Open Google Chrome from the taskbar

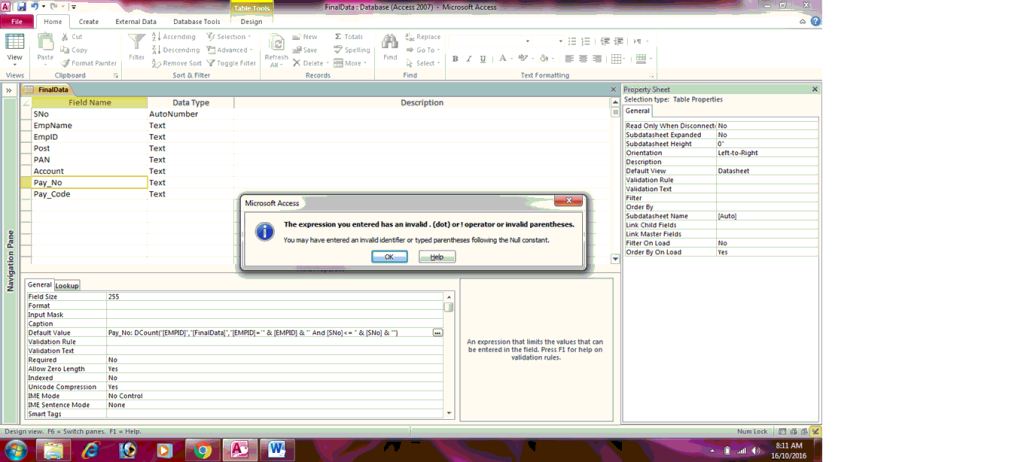(x=202, y=450)
